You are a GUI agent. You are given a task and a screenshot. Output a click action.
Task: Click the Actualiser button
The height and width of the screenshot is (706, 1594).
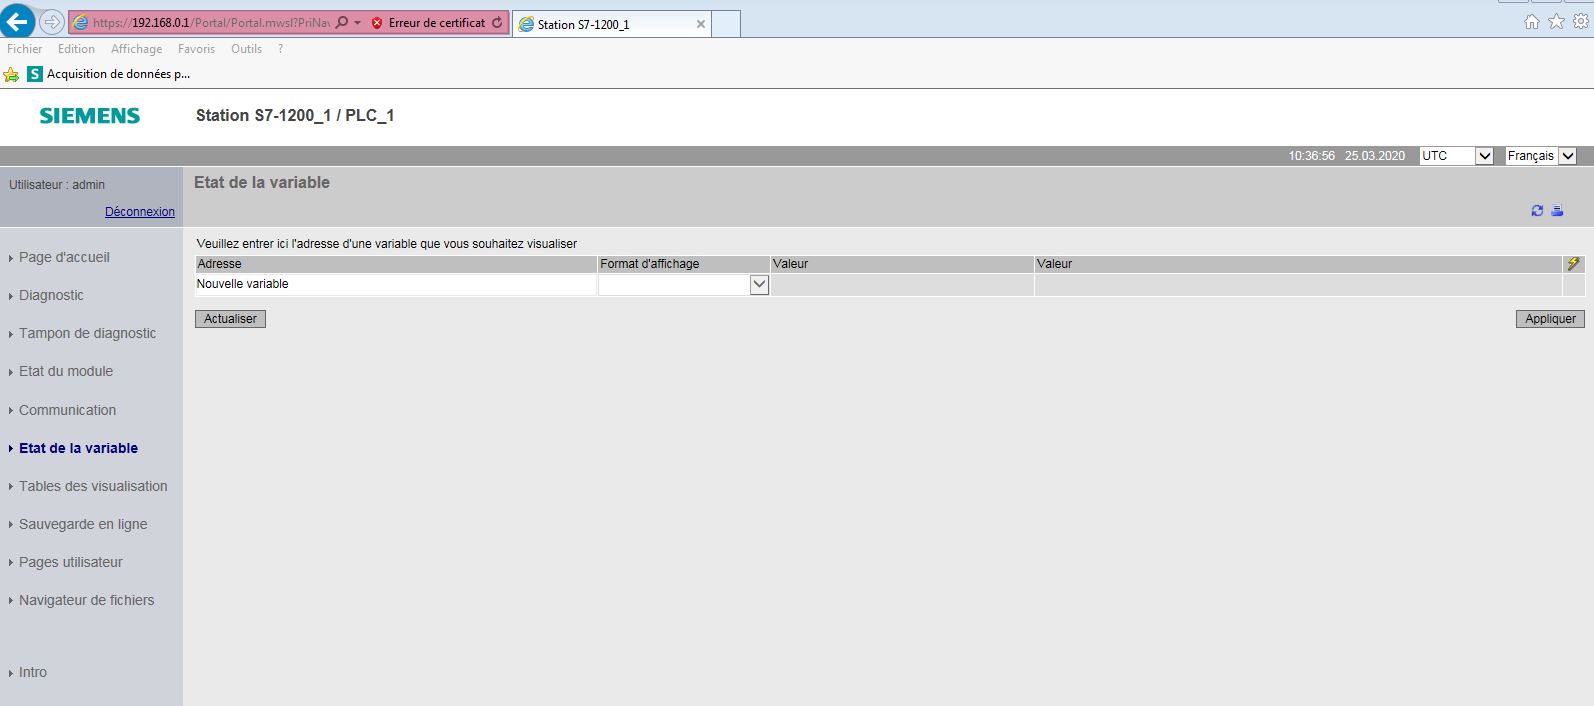(230, 319)
